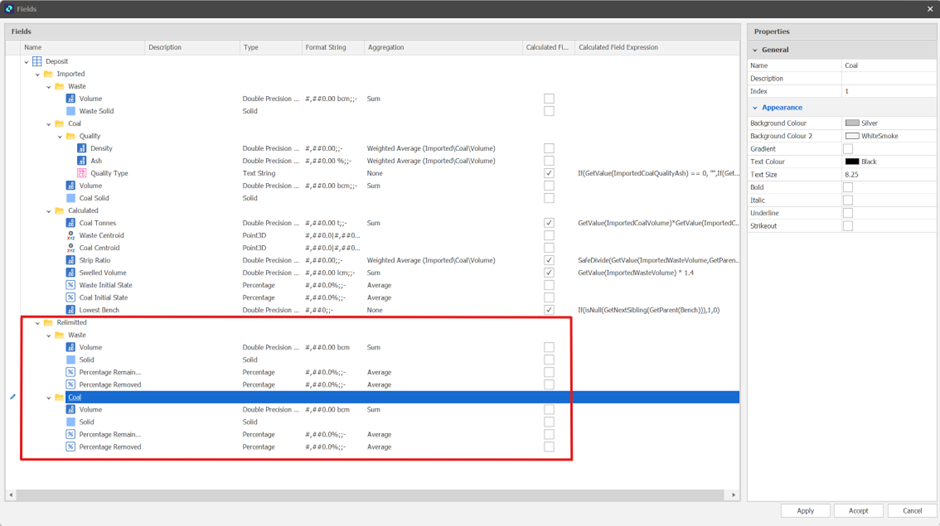Image resolution: width=940 pixels, height=526 pixels.
Task: Click the Description property input field
Action: pyautogui.click(x=888, y=78)
